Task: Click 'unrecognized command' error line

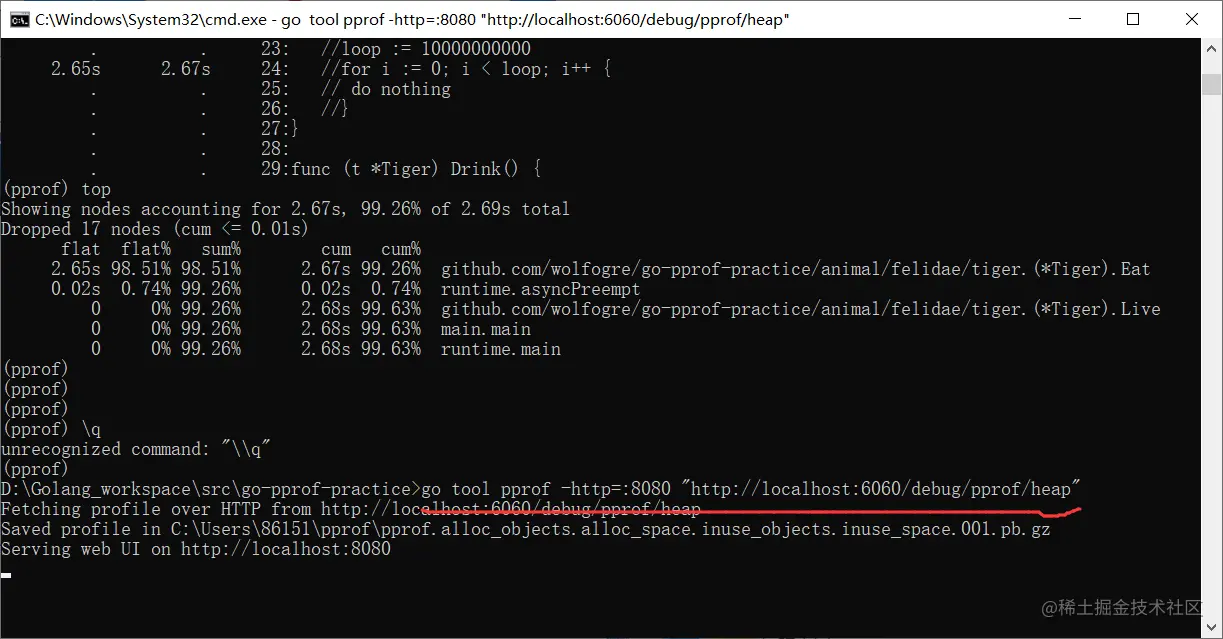Action: [136, 449]
